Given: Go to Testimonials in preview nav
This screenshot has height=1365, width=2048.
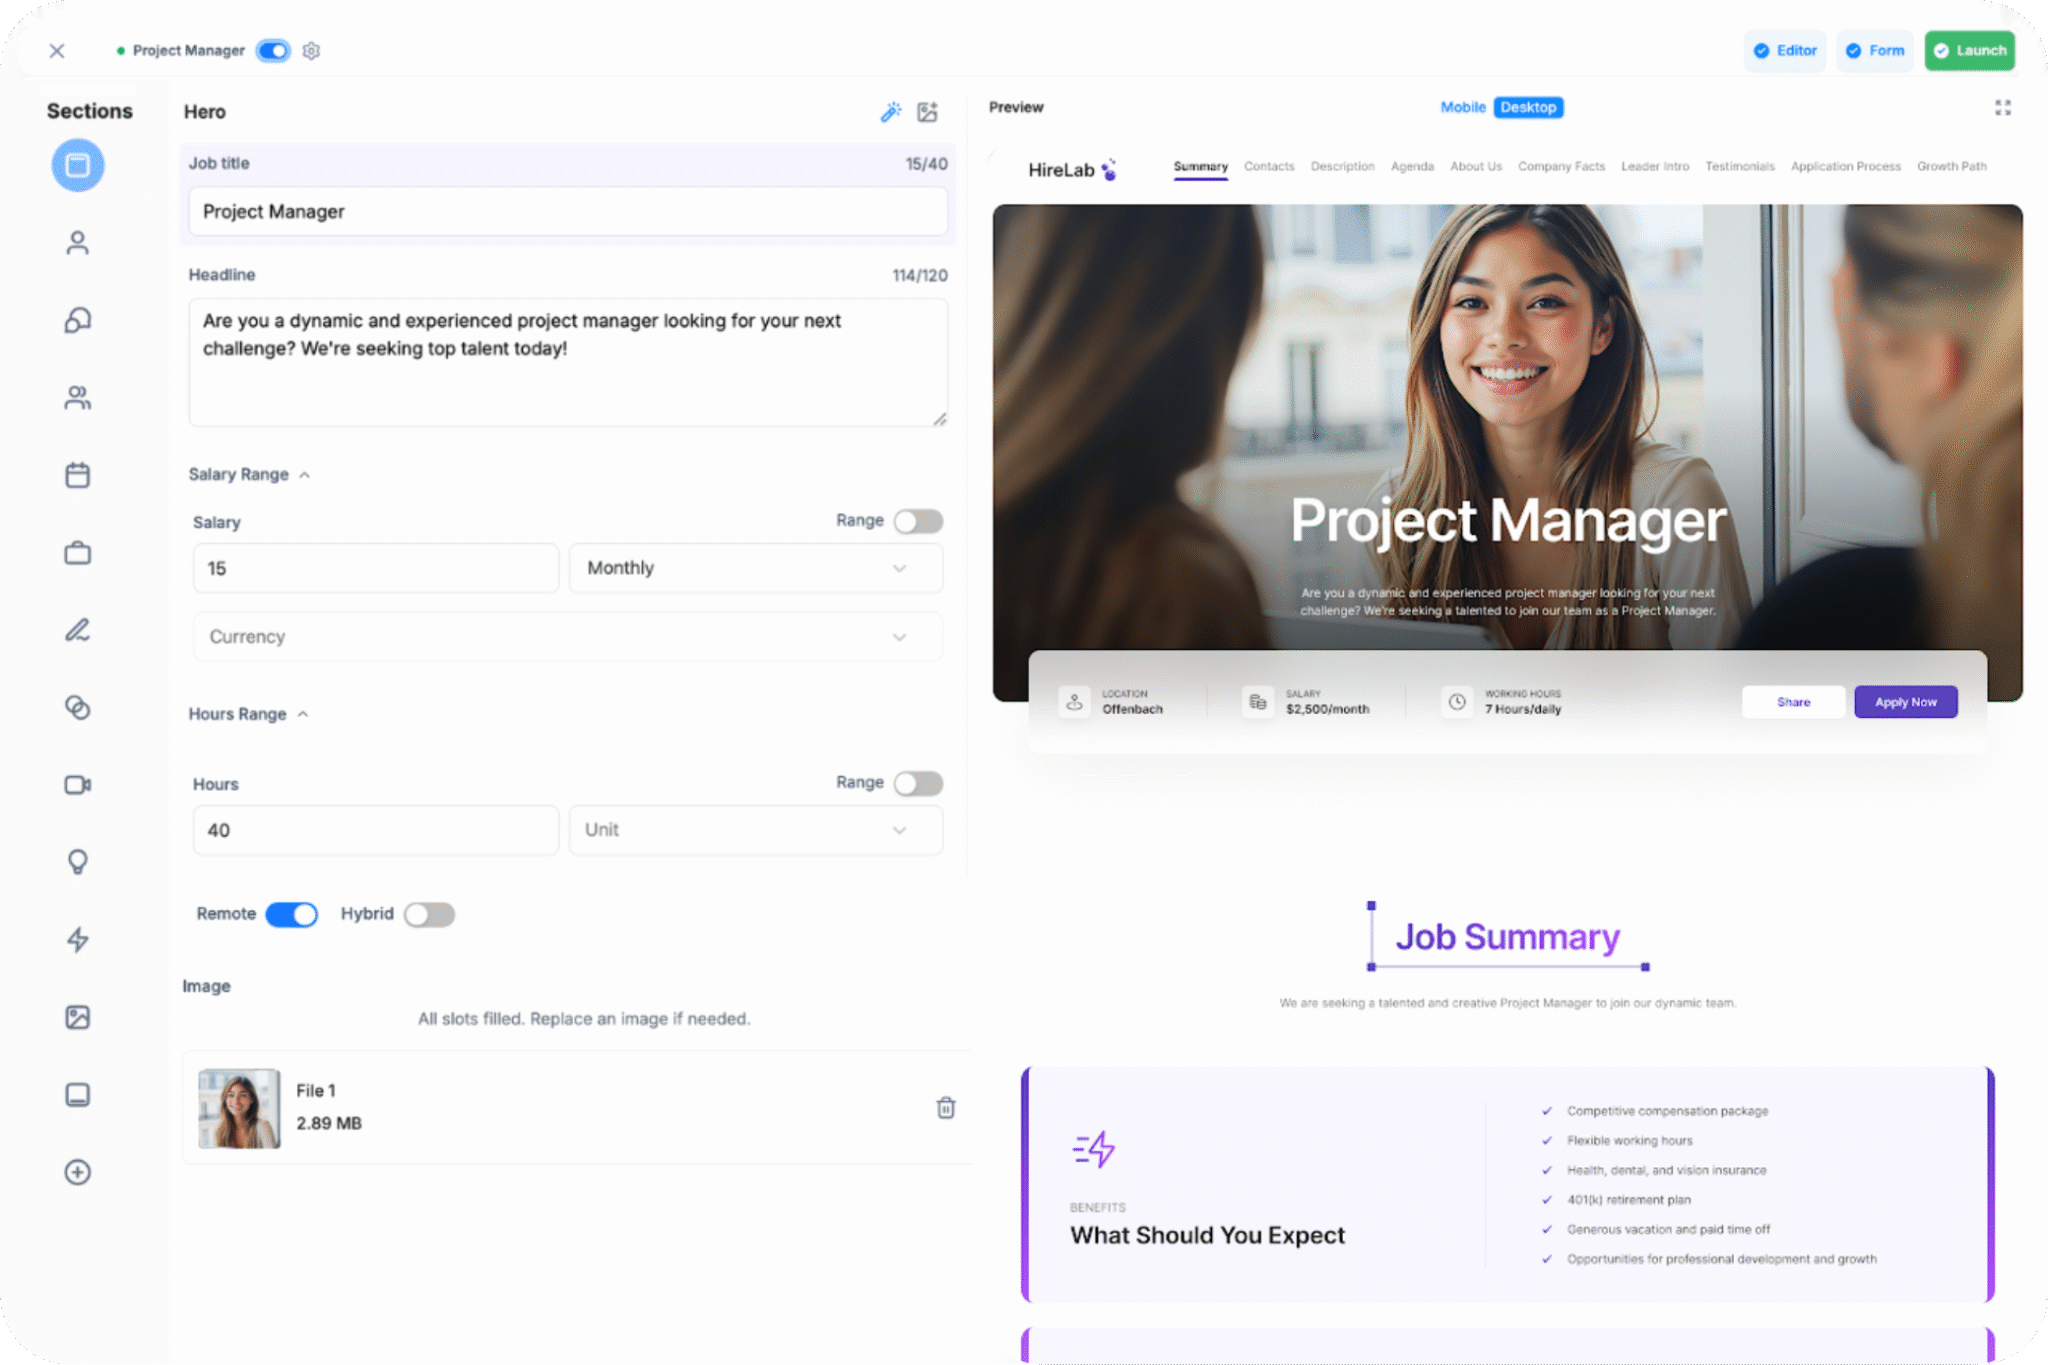Looking at the screenshot, I should [1740, 166].
